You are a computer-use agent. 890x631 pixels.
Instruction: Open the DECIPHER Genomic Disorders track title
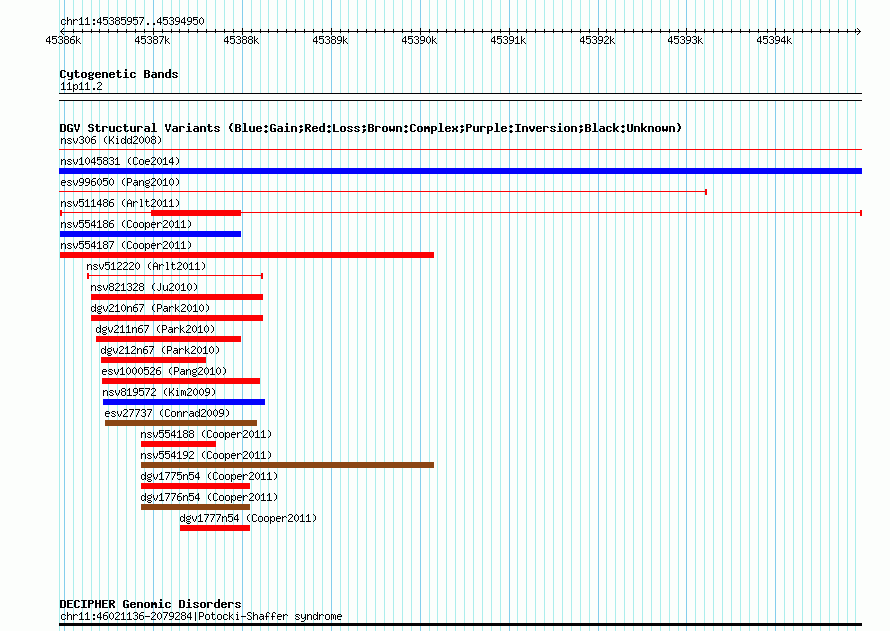coord(150,604)
